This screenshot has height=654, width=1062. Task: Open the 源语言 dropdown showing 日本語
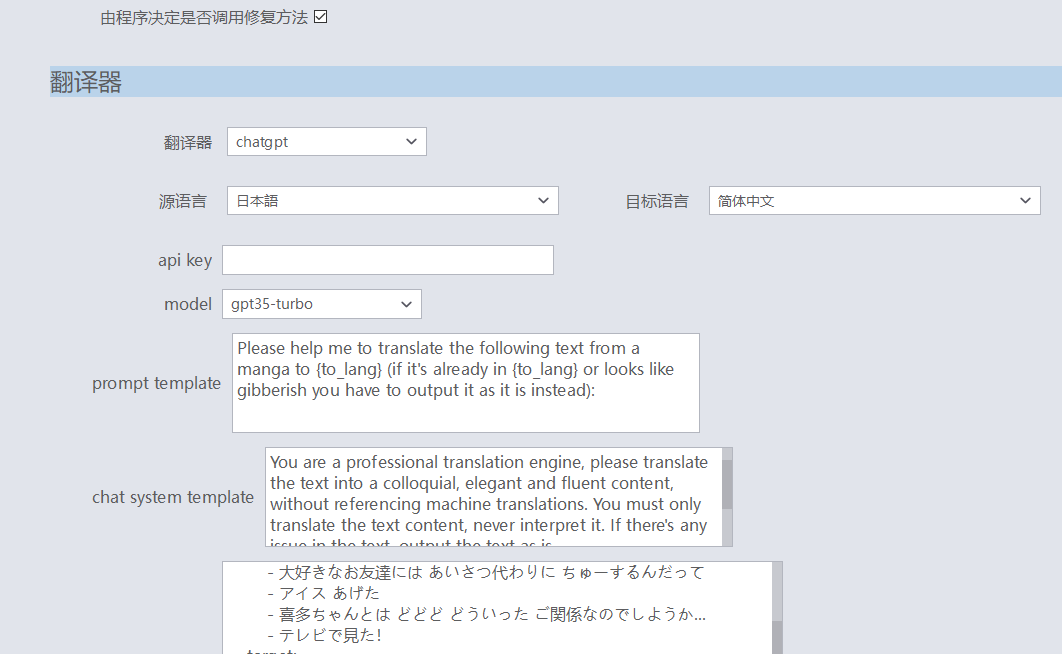click(x=392, y=200)
